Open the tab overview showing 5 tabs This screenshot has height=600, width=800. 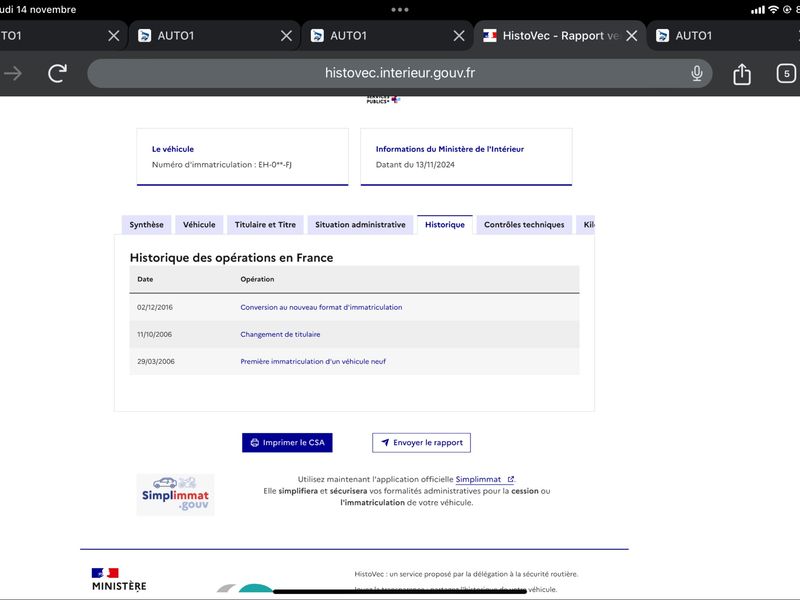(x=786, y=73)
